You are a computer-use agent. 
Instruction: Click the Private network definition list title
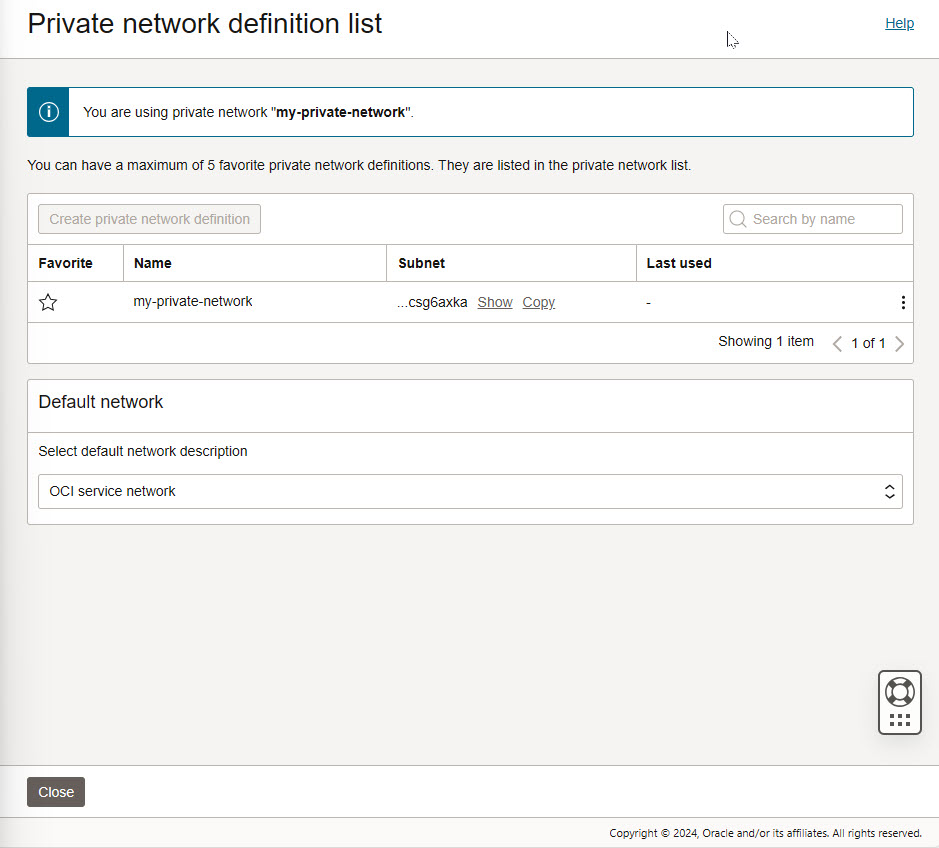[205, 24]
